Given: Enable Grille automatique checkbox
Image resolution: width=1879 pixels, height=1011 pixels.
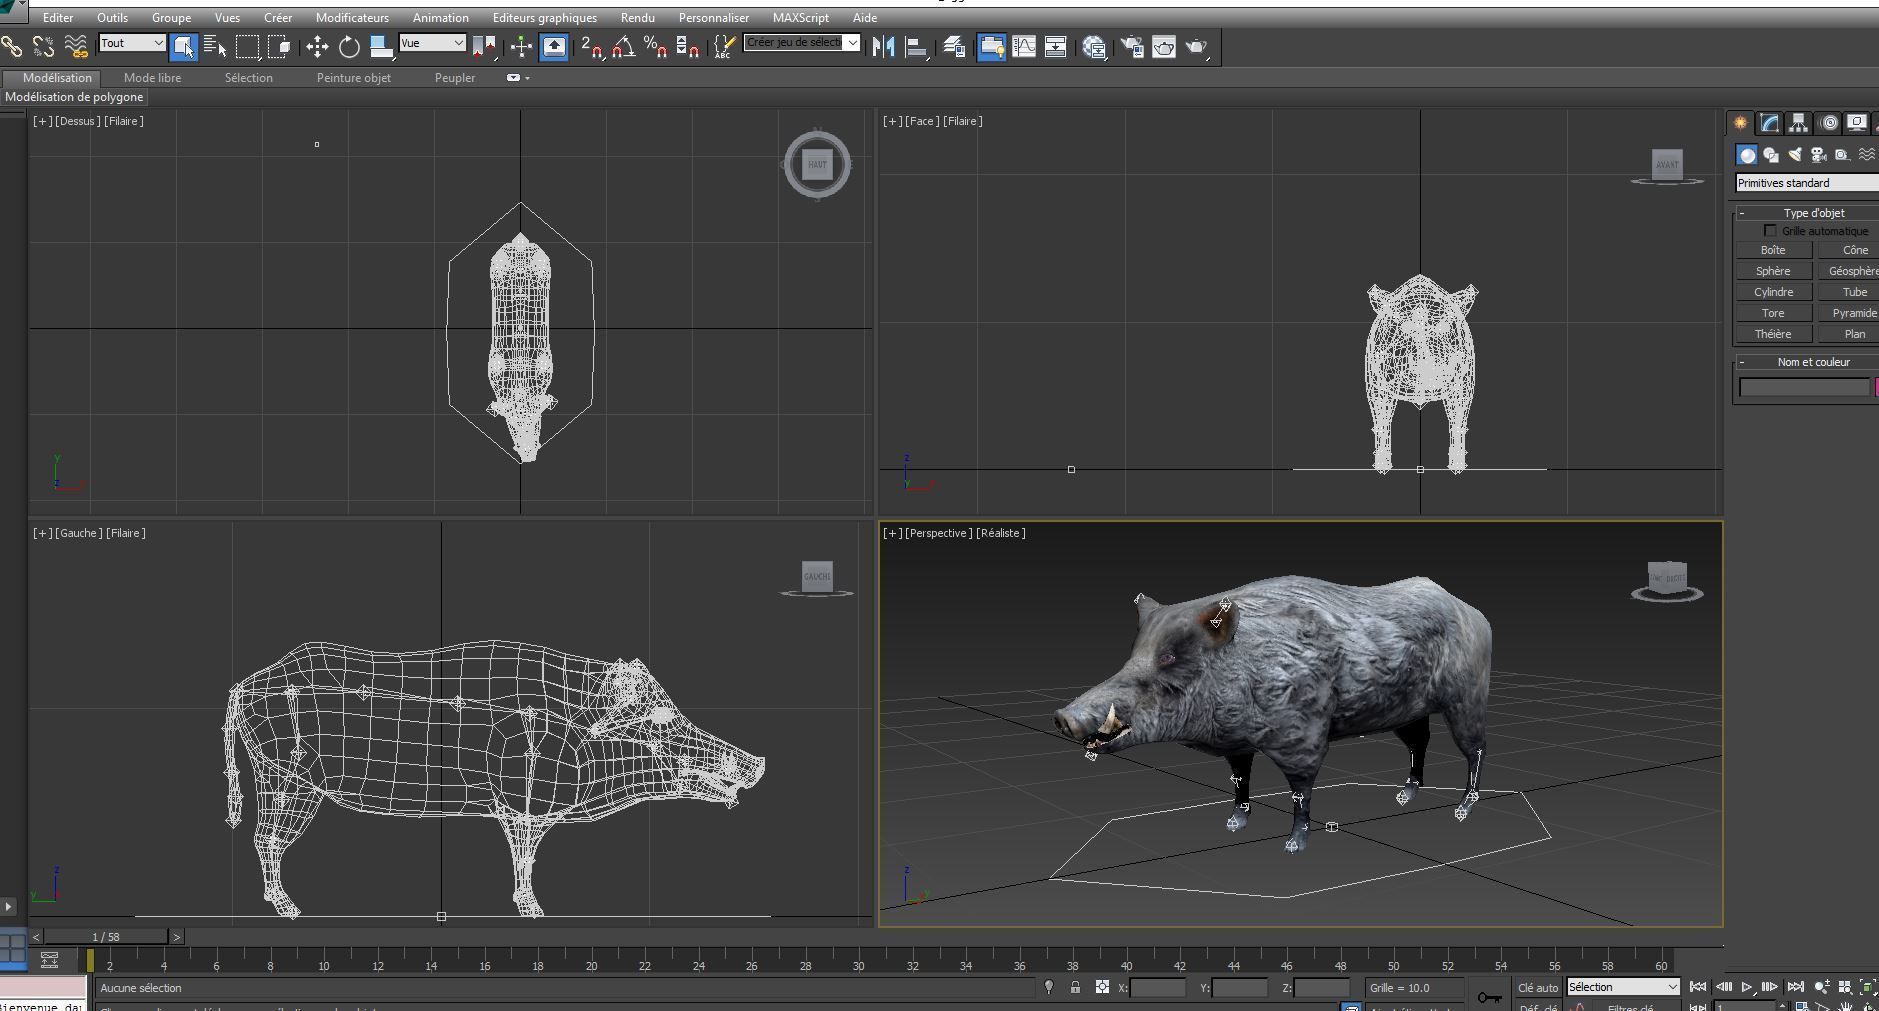Looking at the screenshot, I should coord(1770,231).
